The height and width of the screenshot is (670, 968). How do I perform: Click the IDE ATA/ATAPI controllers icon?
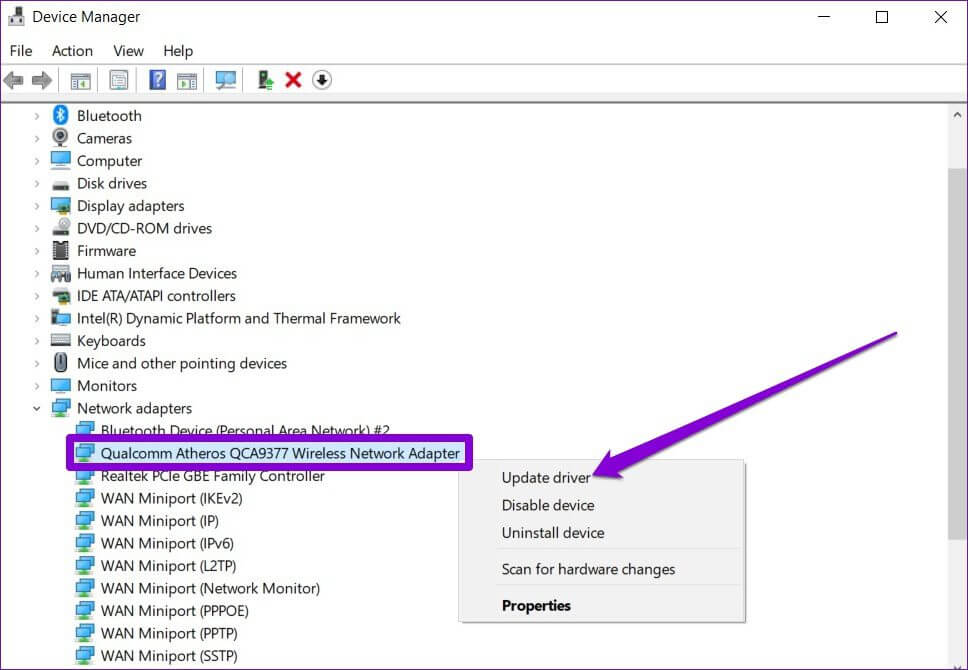pos(60,296)
